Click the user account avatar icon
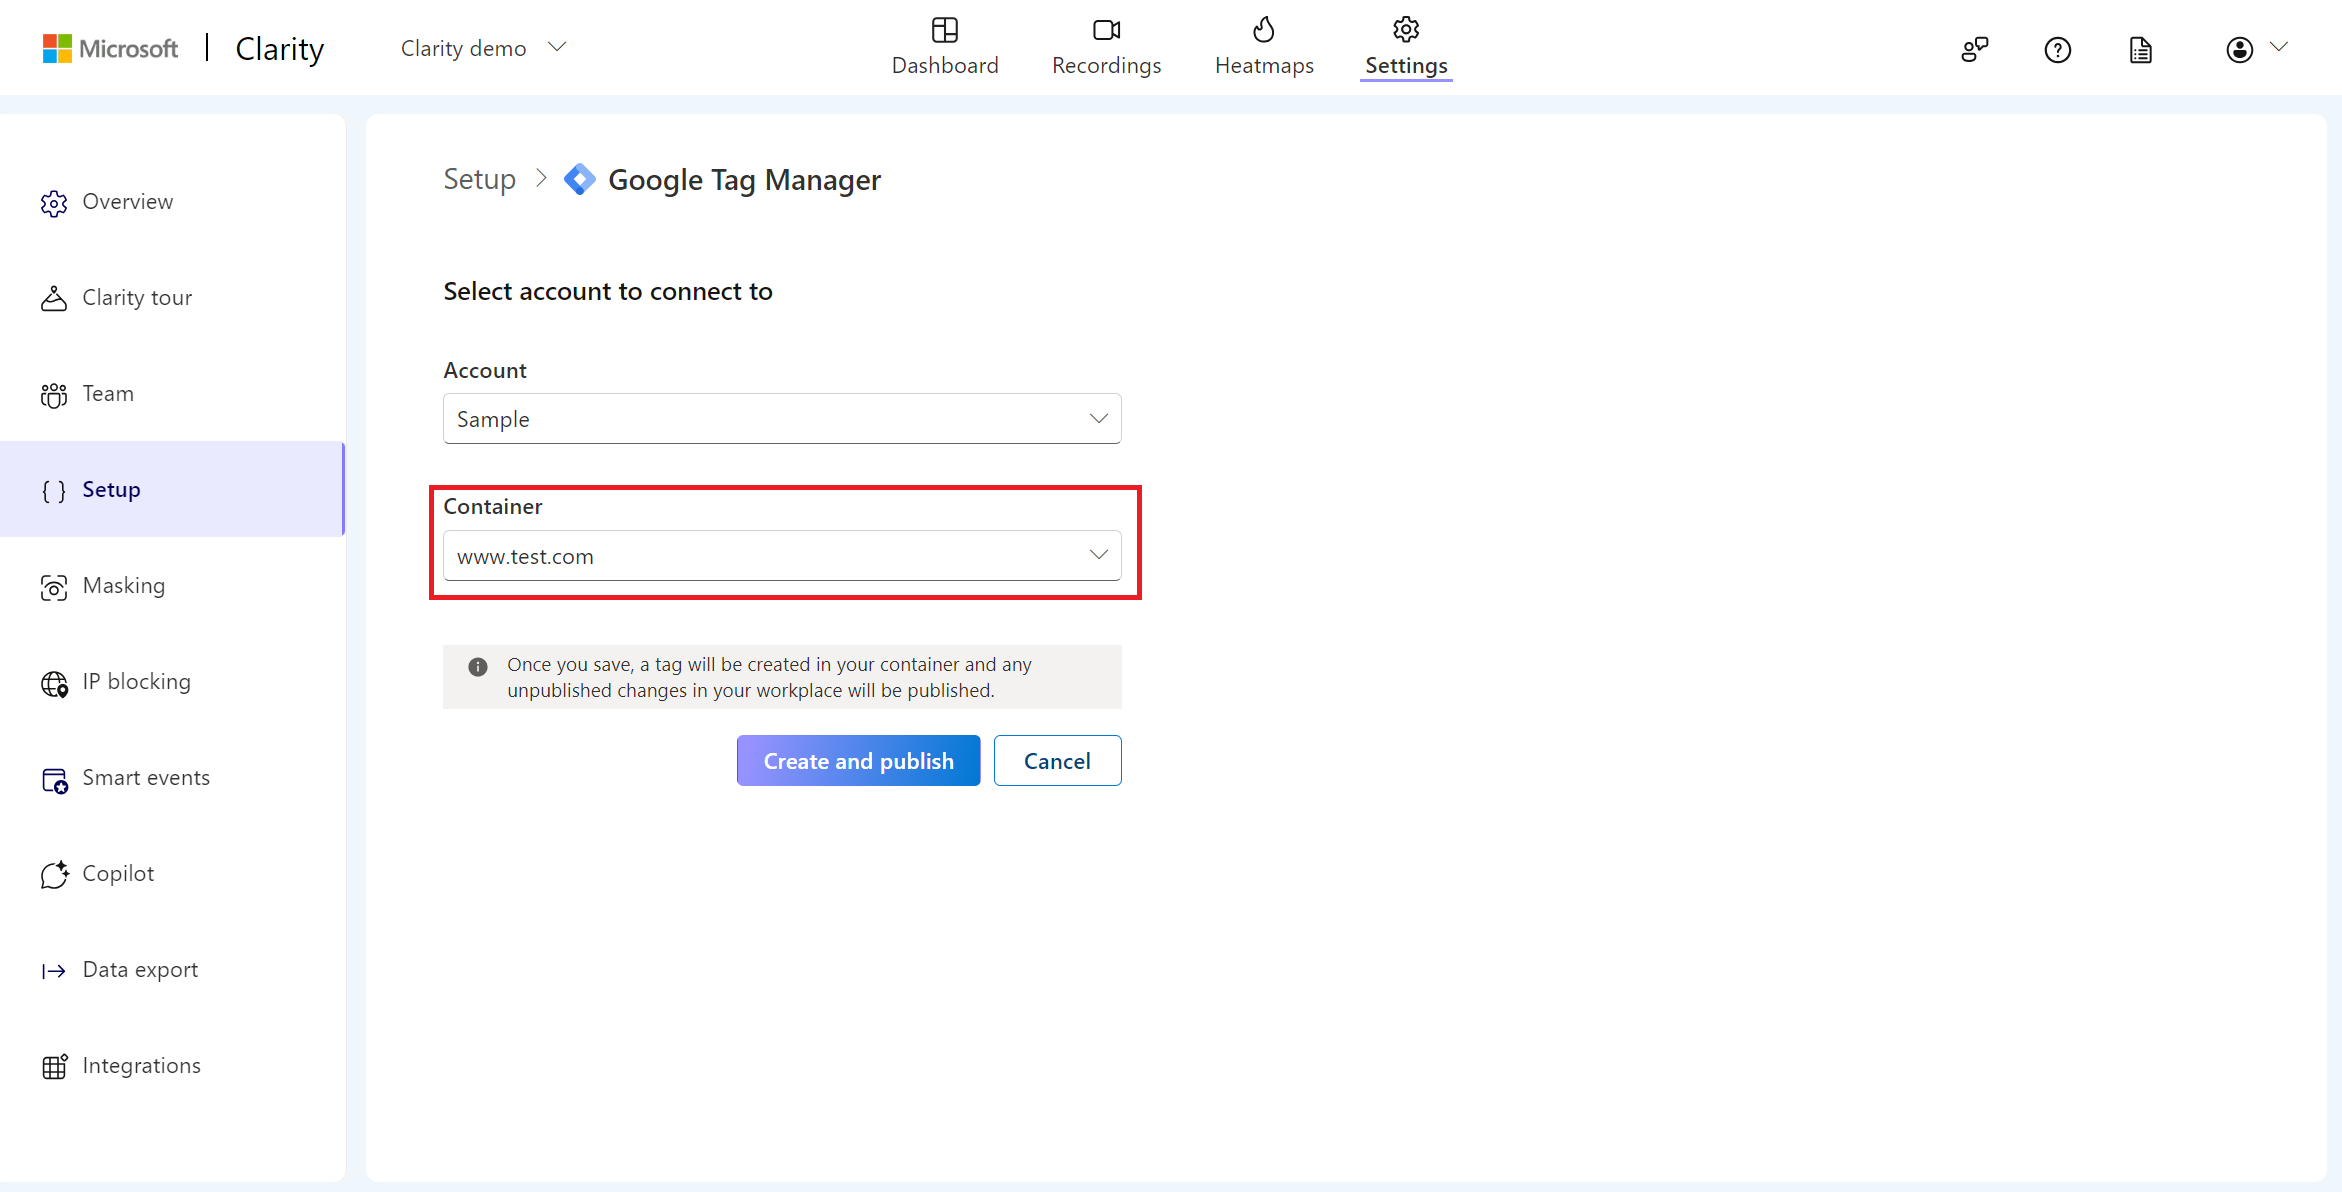 (x=2239, y=49)
